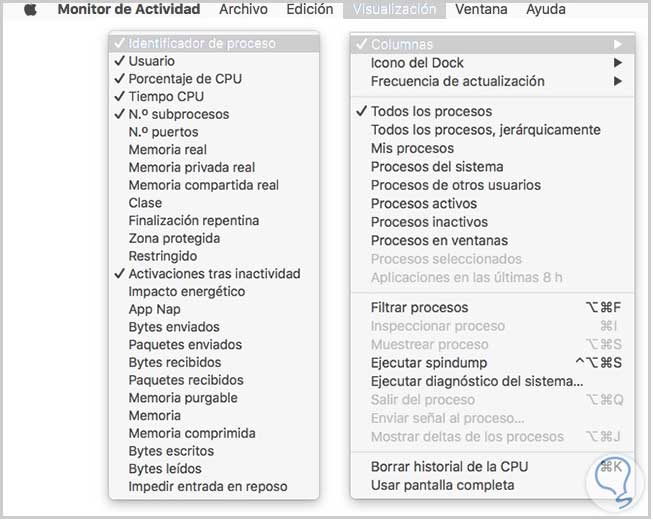Open the Archivo menu
This screenshot has height=521, width=653.
point(243,10)
